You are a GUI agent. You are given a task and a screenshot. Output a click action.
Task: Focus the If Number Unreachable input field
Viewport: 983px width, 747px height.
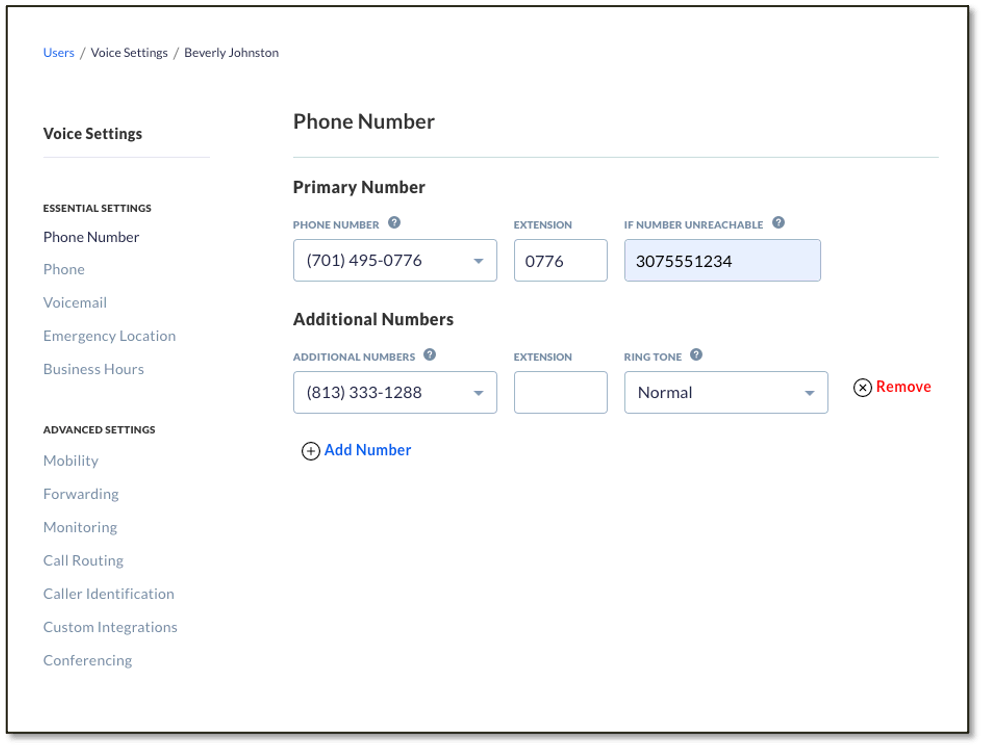tap(722, 260)
